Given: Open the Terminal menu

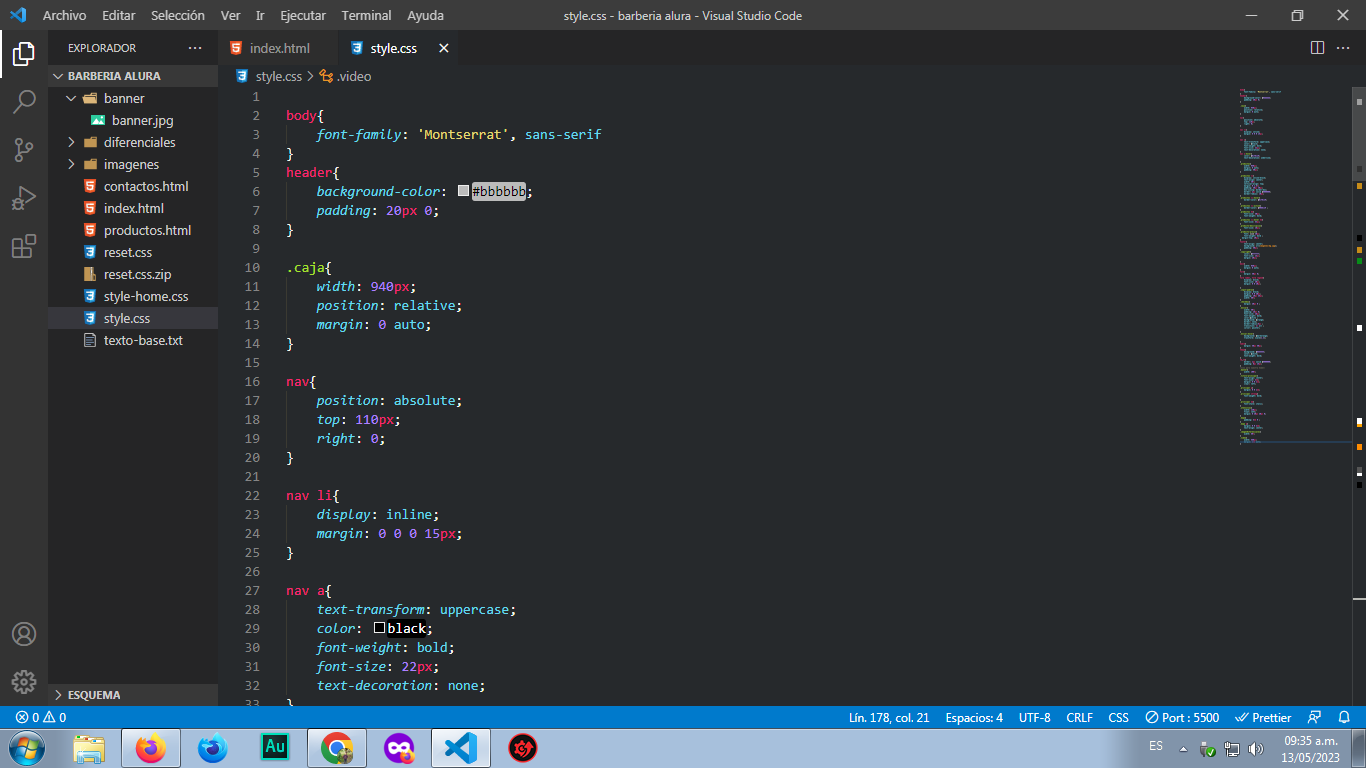Looking at the screenshot, I should click(366, 15).
